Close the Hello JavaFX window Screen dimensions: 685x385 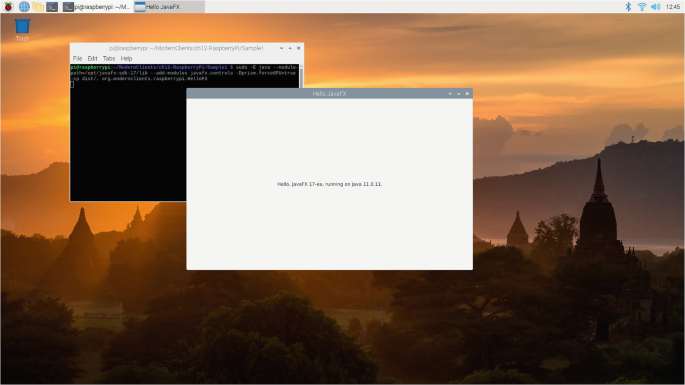(x=467, y=94)
